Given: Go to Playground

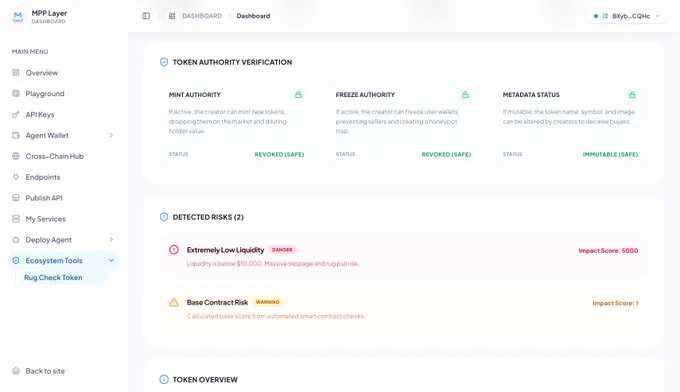Looking at the screenshot, I should (x=63, y=93).
